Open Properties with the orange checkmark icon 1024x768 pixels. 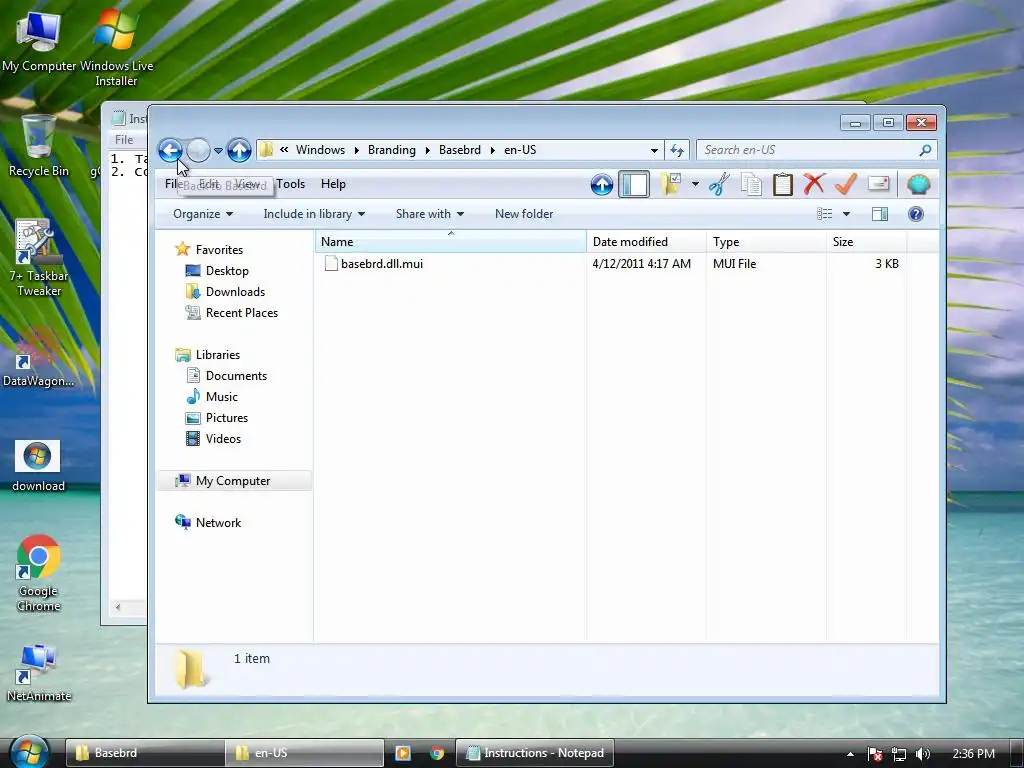tap(846, 184)
